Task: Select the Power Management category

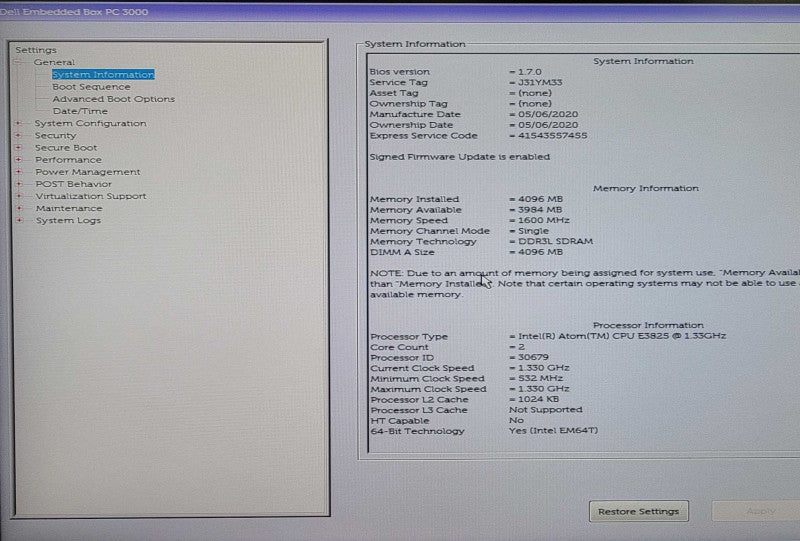Action: pyautogui.click(x=88, y=172)
